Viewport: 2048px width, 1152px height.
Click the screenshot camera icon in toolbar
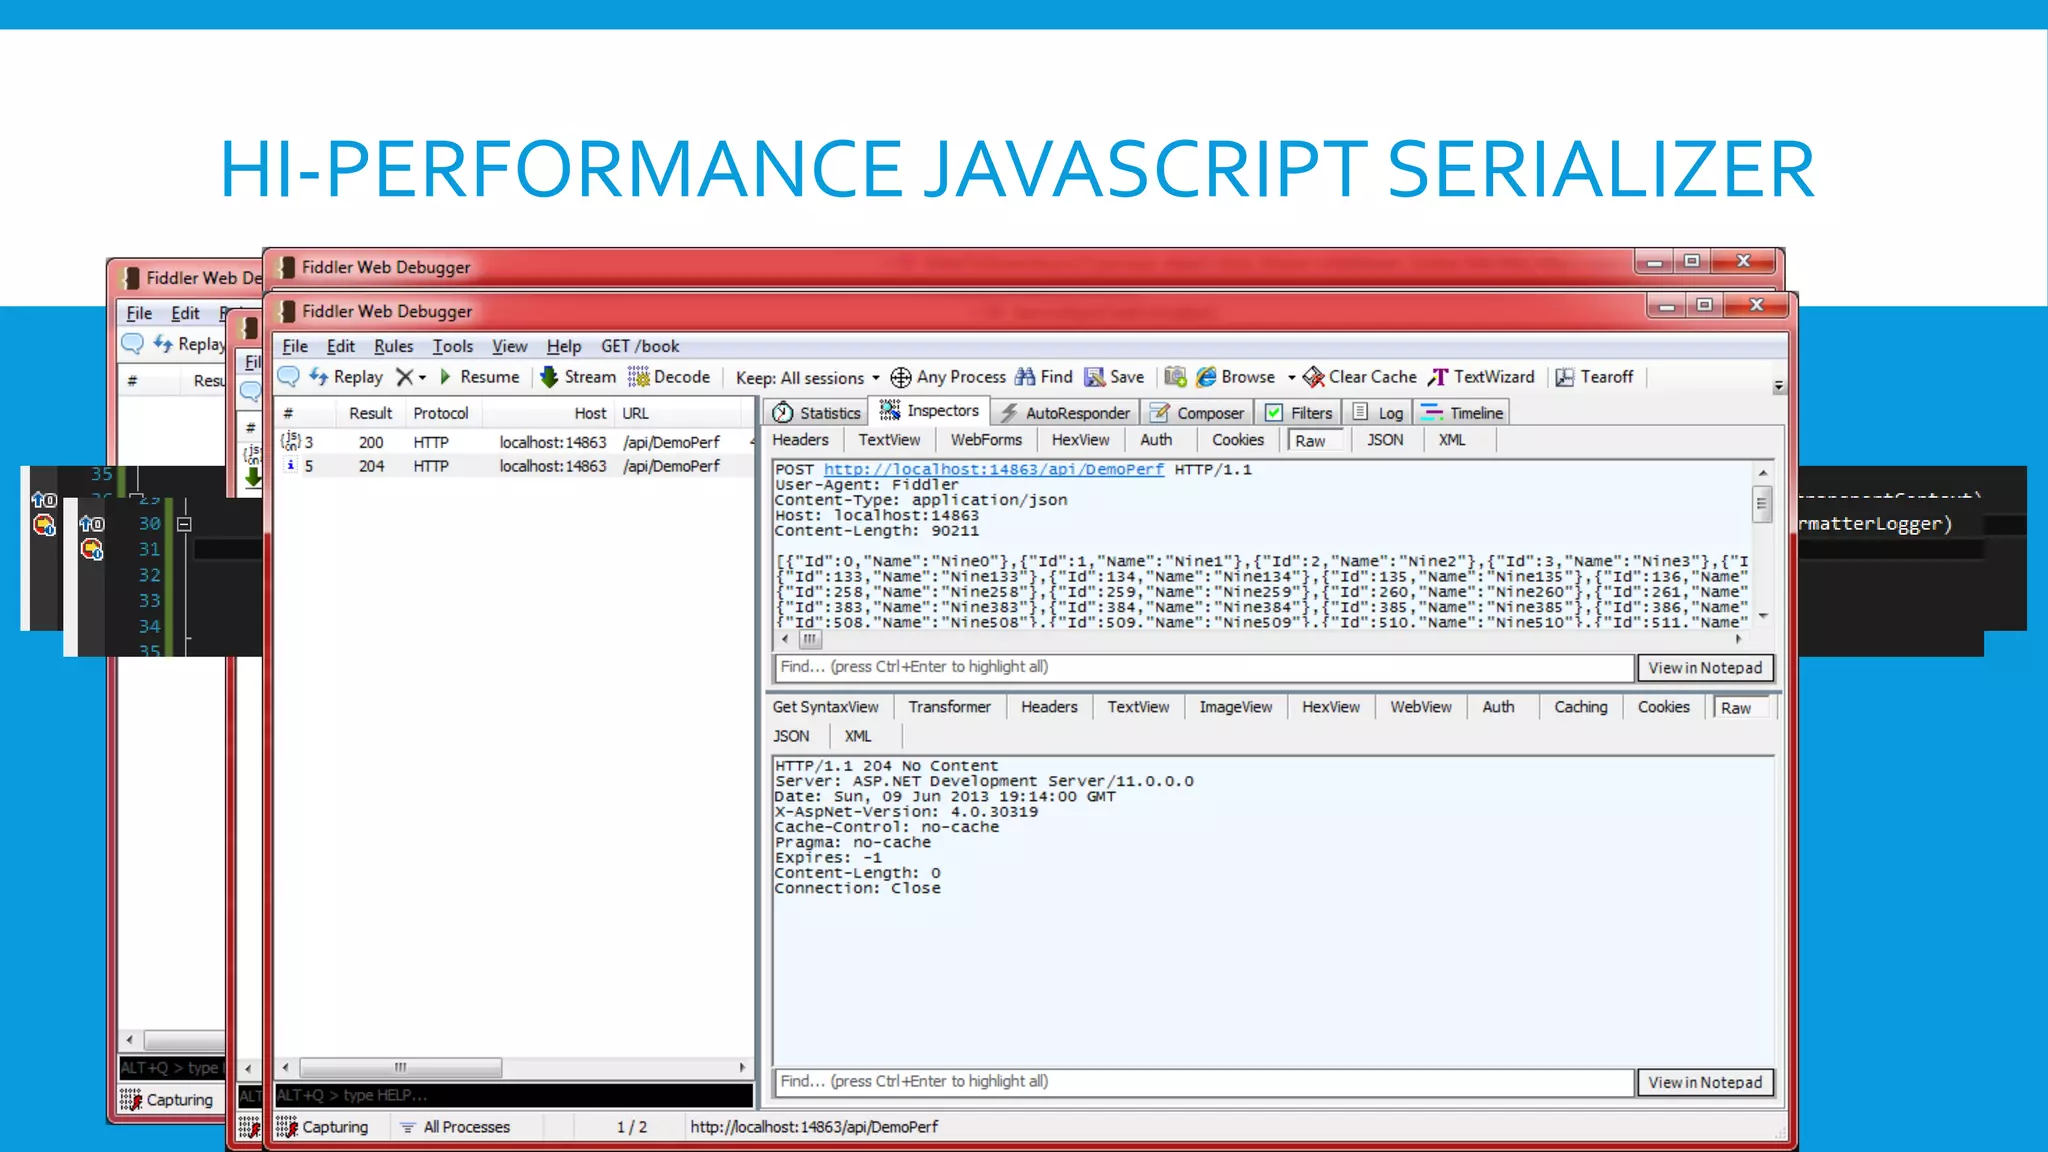pos(1175,377)
